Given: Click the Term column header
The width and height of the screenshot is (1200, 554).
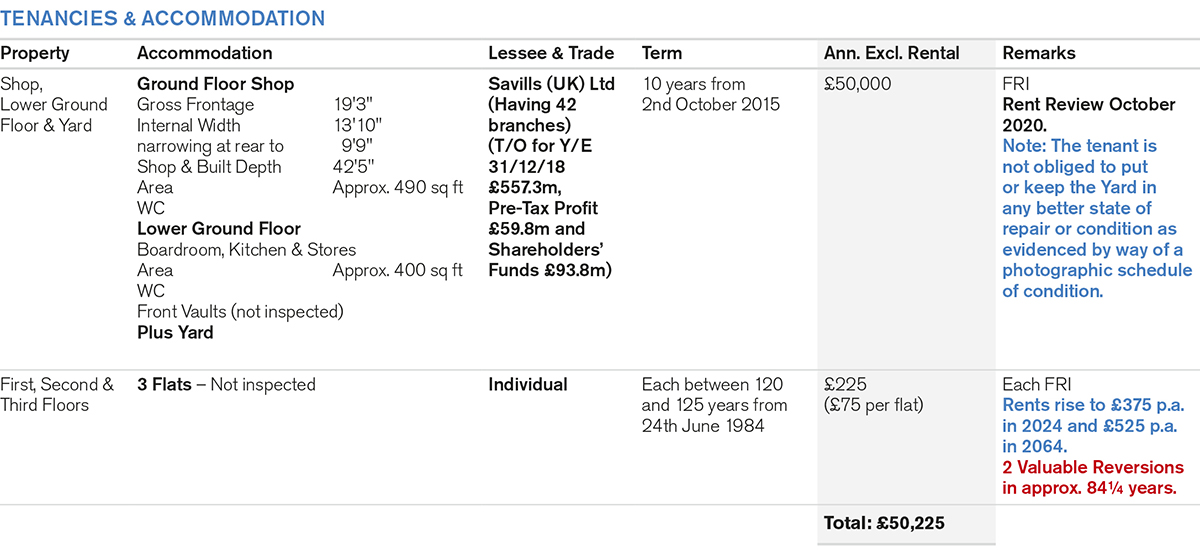Looking at the screenshot, I should click(662, 54).
